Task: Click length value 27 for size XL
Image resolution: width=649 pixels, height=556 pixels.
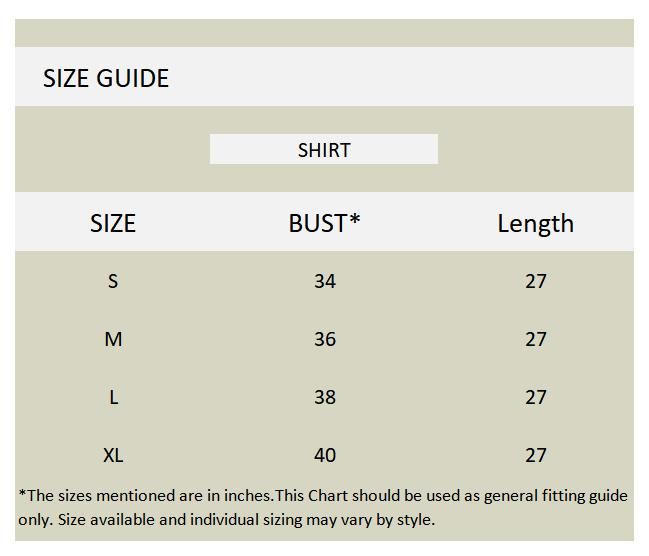Action: pyautogui.click(x=536, y=455)
